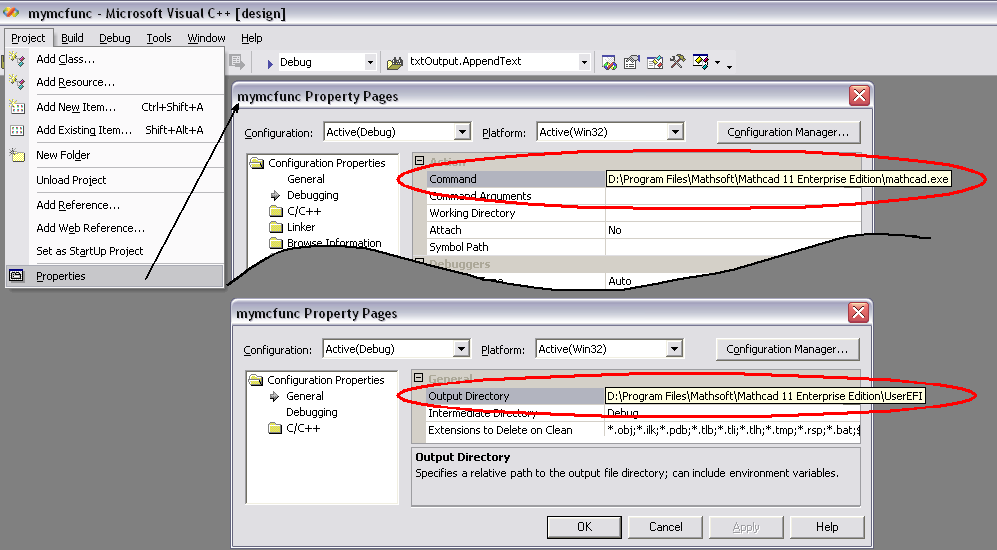This screenshot has height=550, width=997.
Task: Click the Working Directory property row
Action: pos(643,213)
